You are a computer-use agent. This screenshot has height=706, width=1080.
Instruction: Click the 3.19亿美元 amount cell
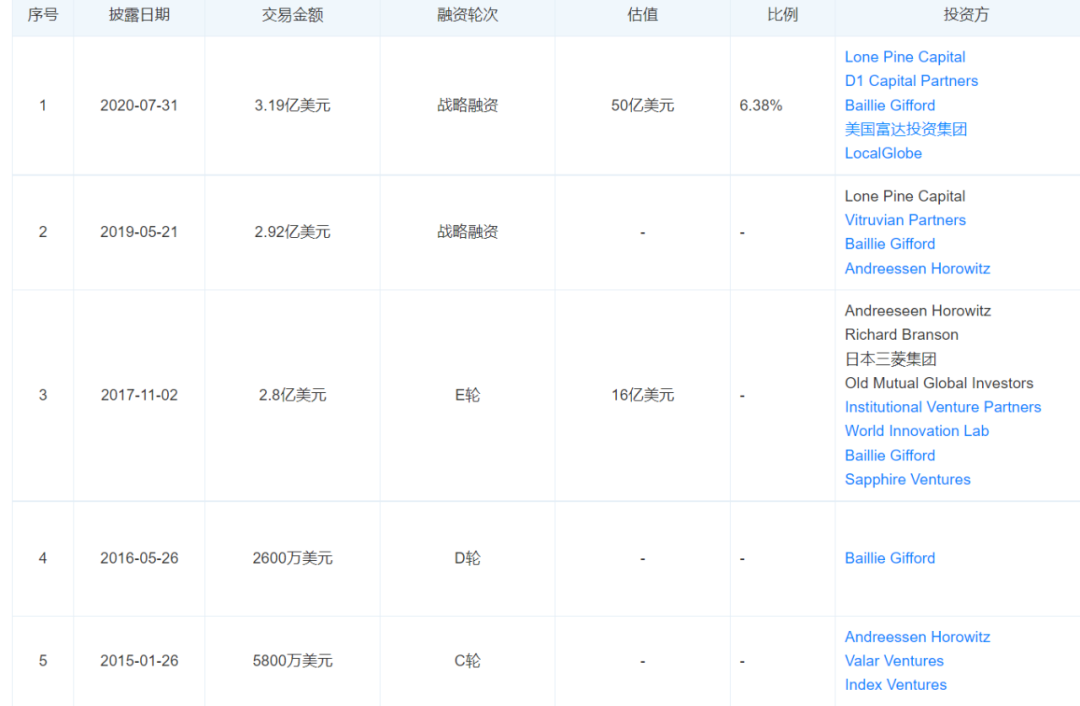(x=293, y=105)
